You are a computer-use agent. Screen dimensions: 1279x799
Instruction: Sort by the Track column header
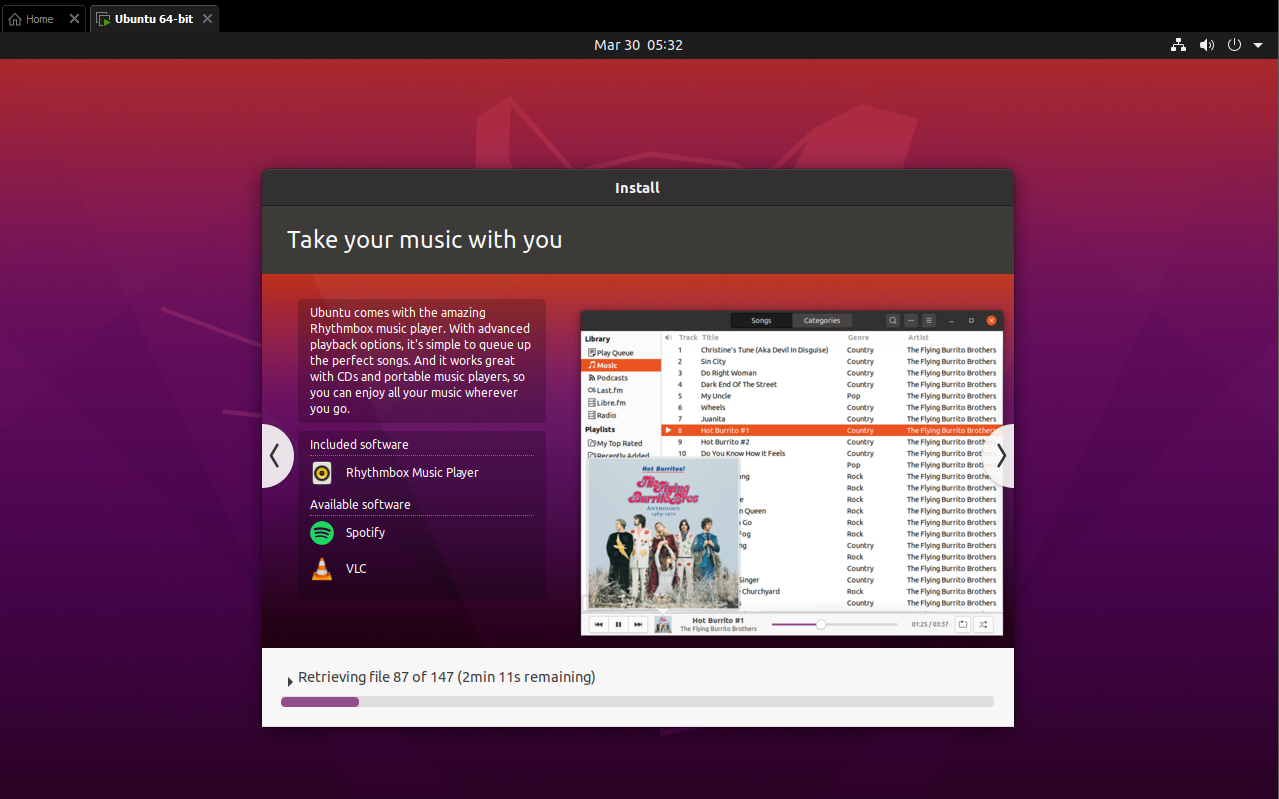(688, 338)
